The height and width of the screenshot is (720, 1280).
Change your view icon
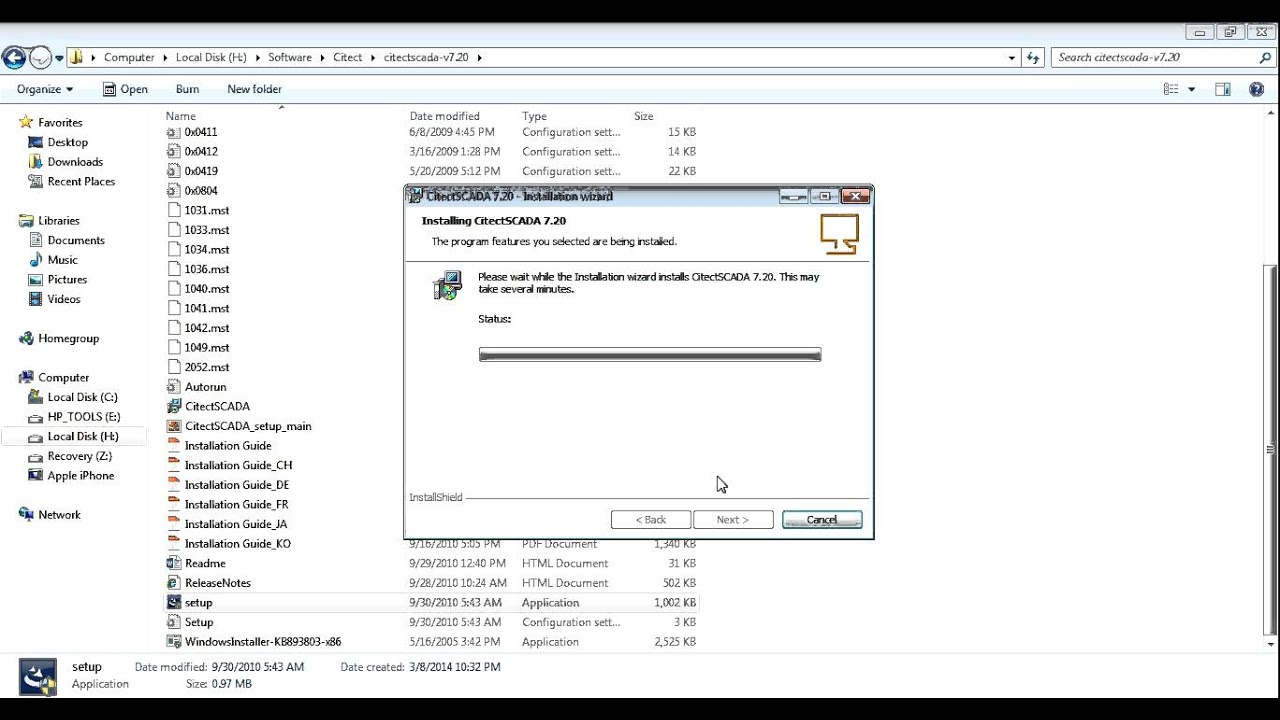tap(1171, 89)
